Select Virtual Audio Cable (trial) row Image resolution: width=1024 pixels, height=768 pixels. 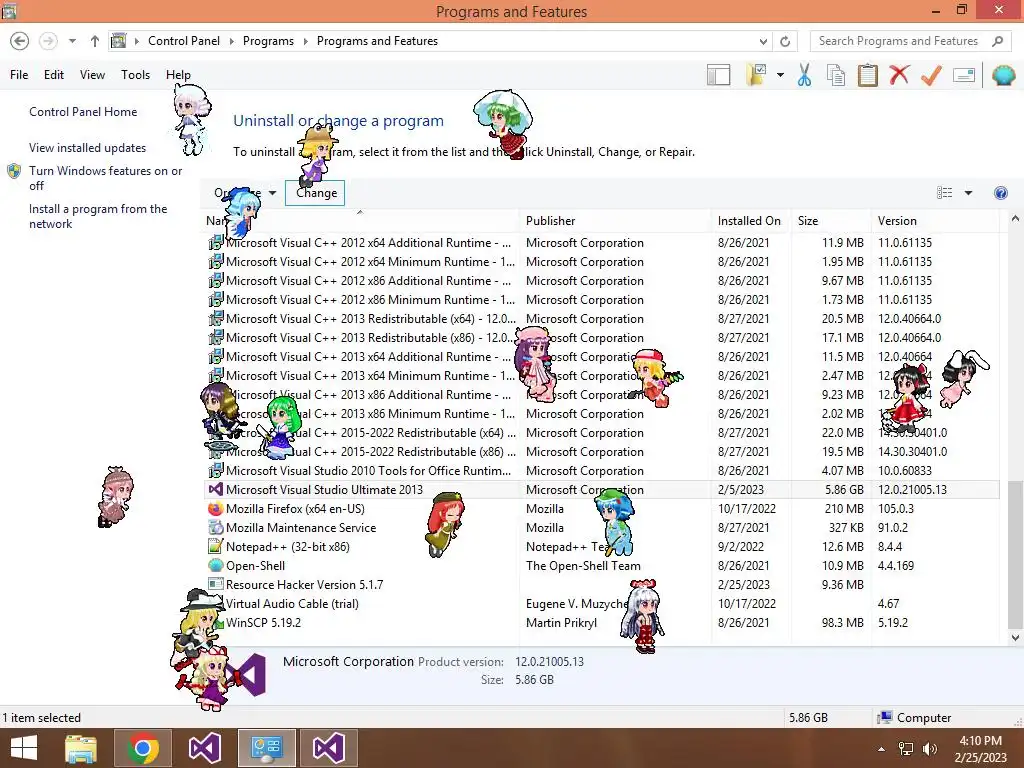point(602,603)
